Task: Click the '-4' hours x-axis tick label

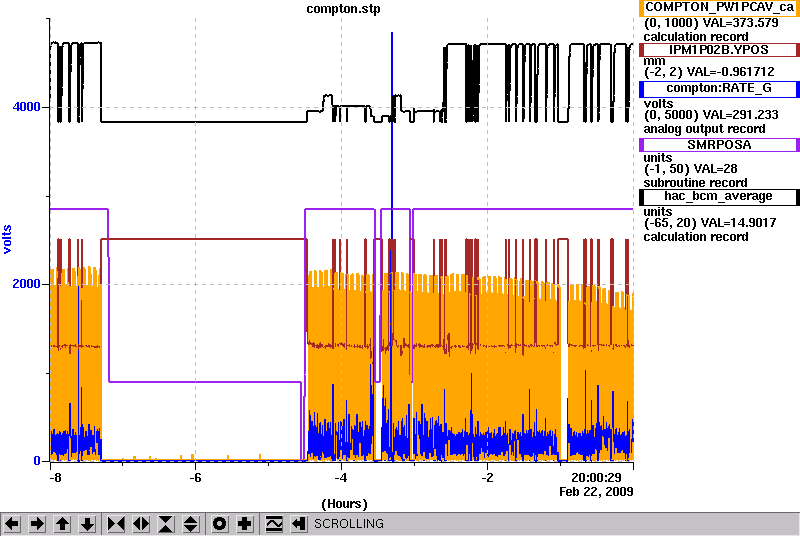Action: [341, 478]
